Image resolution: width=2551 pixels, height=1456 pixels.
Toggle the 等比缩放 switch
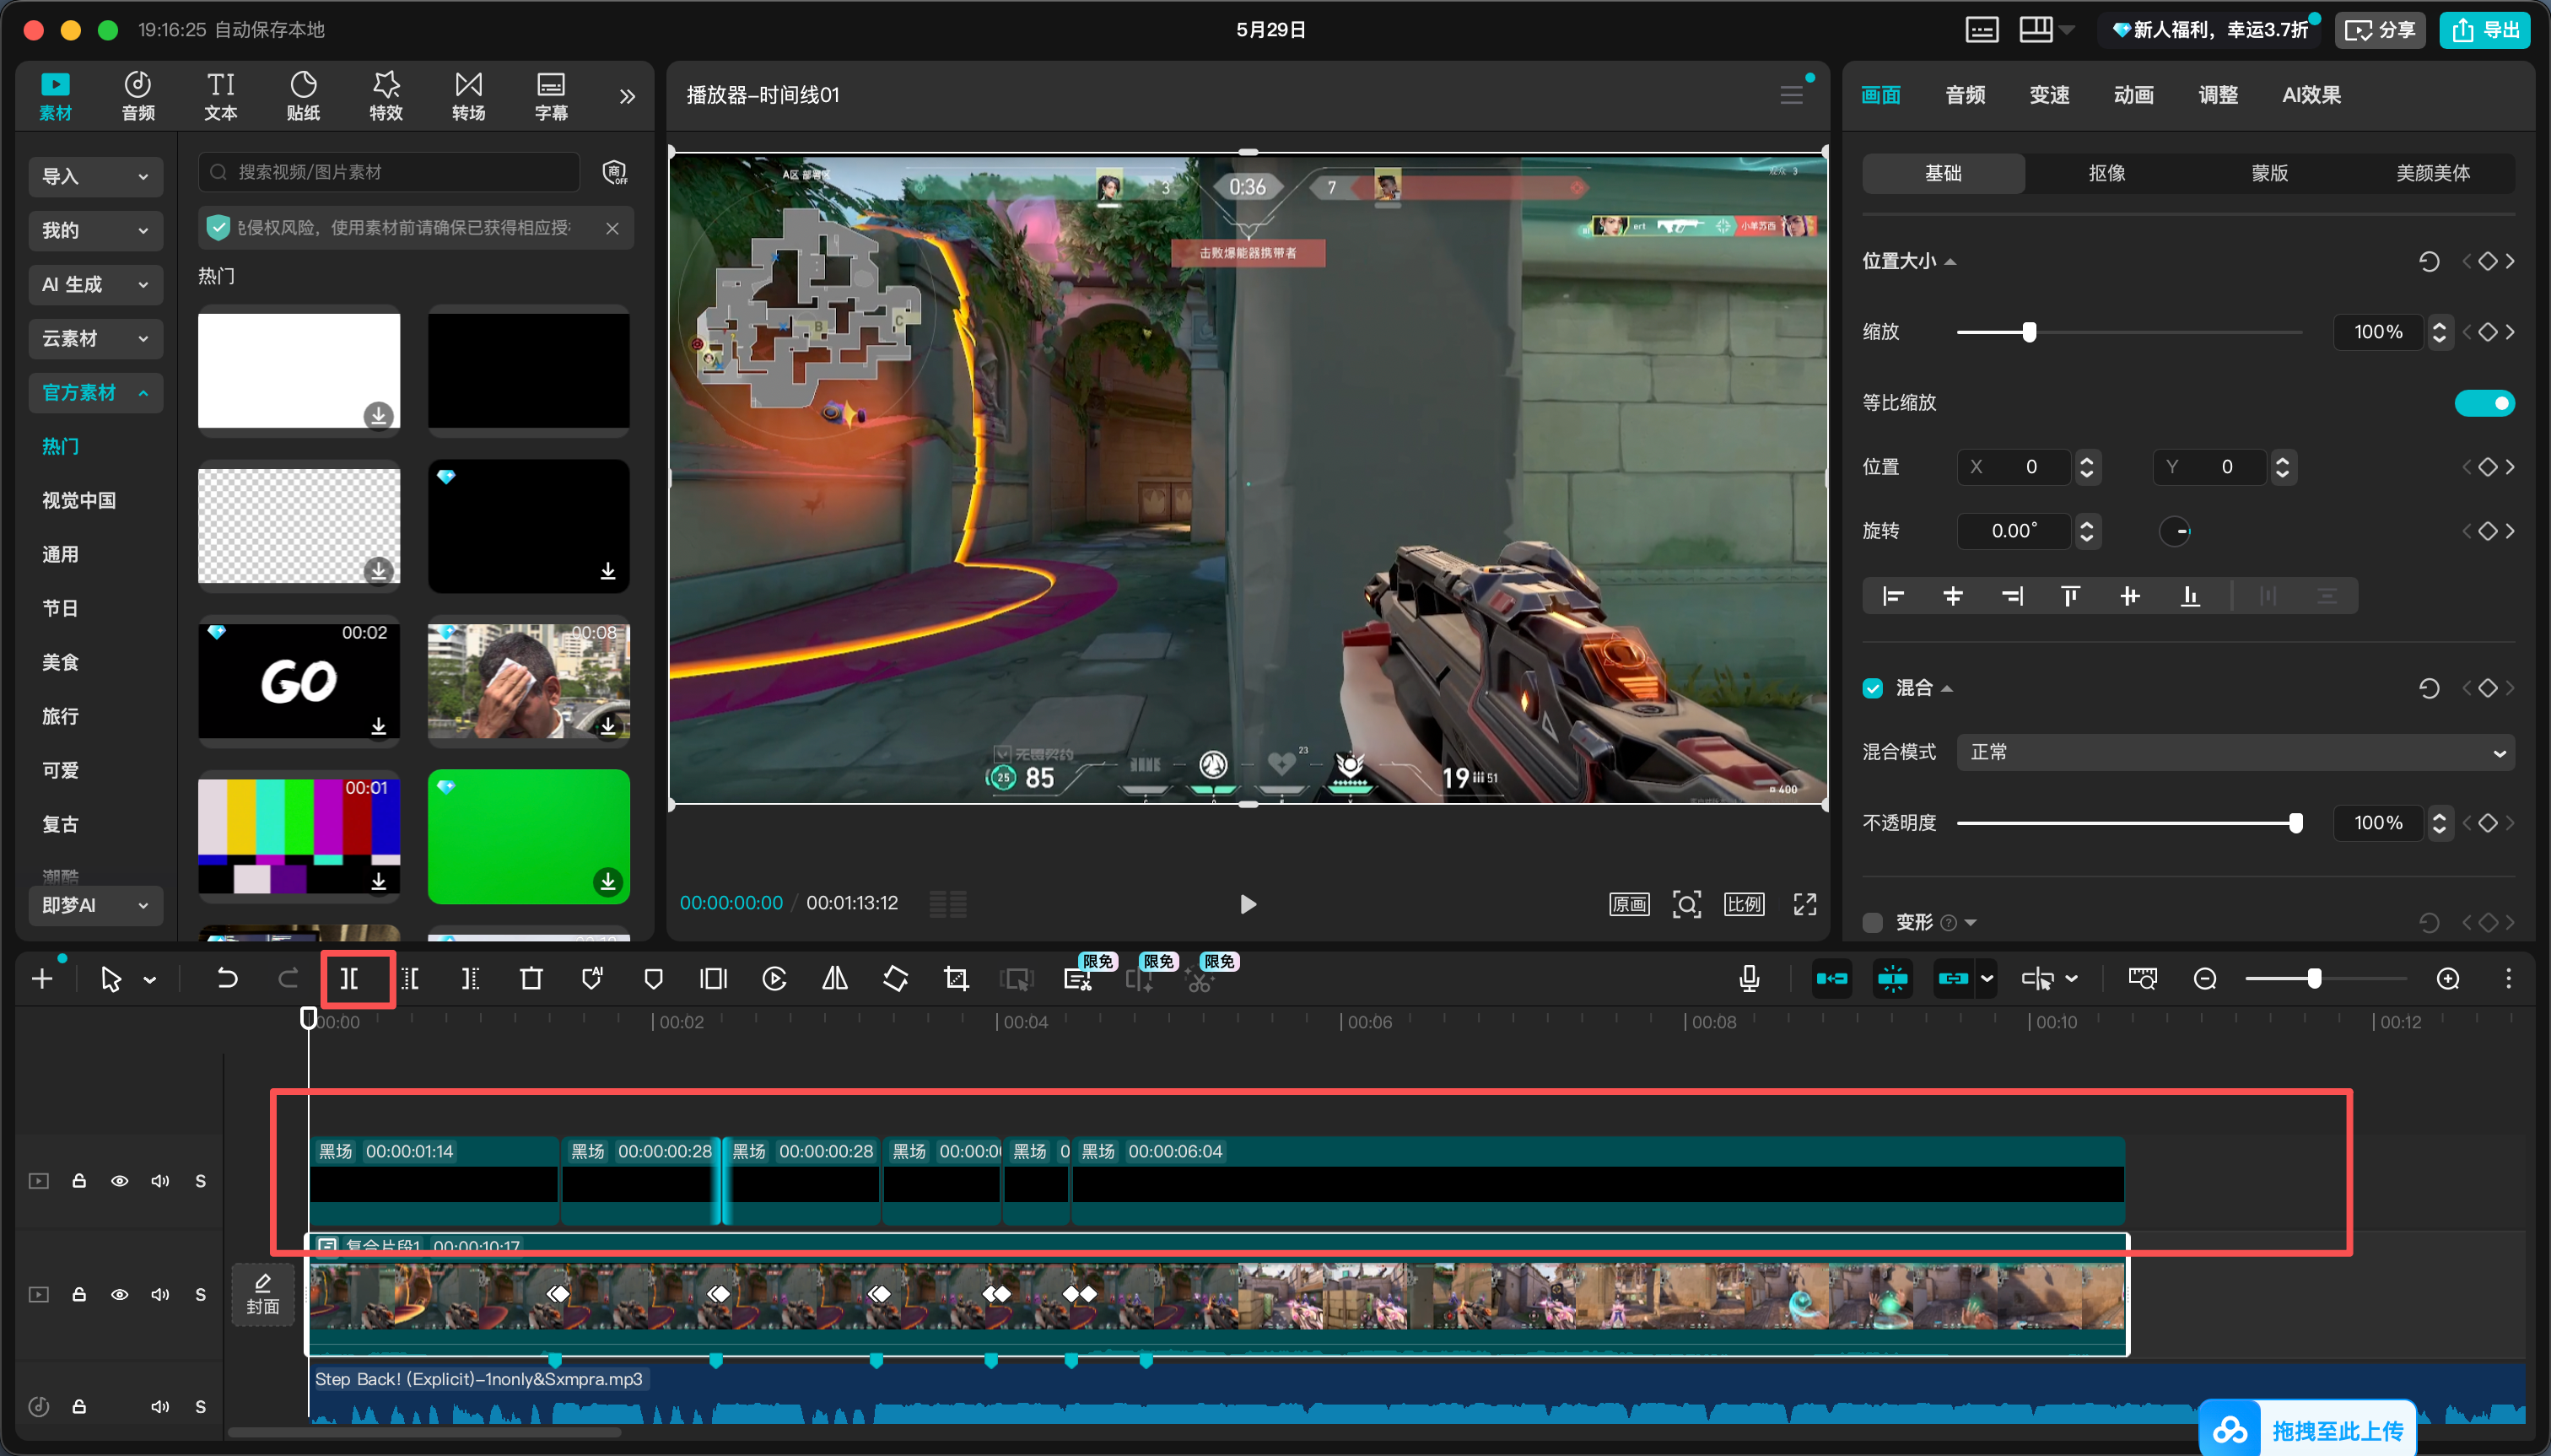click(x=2484, y=403)
